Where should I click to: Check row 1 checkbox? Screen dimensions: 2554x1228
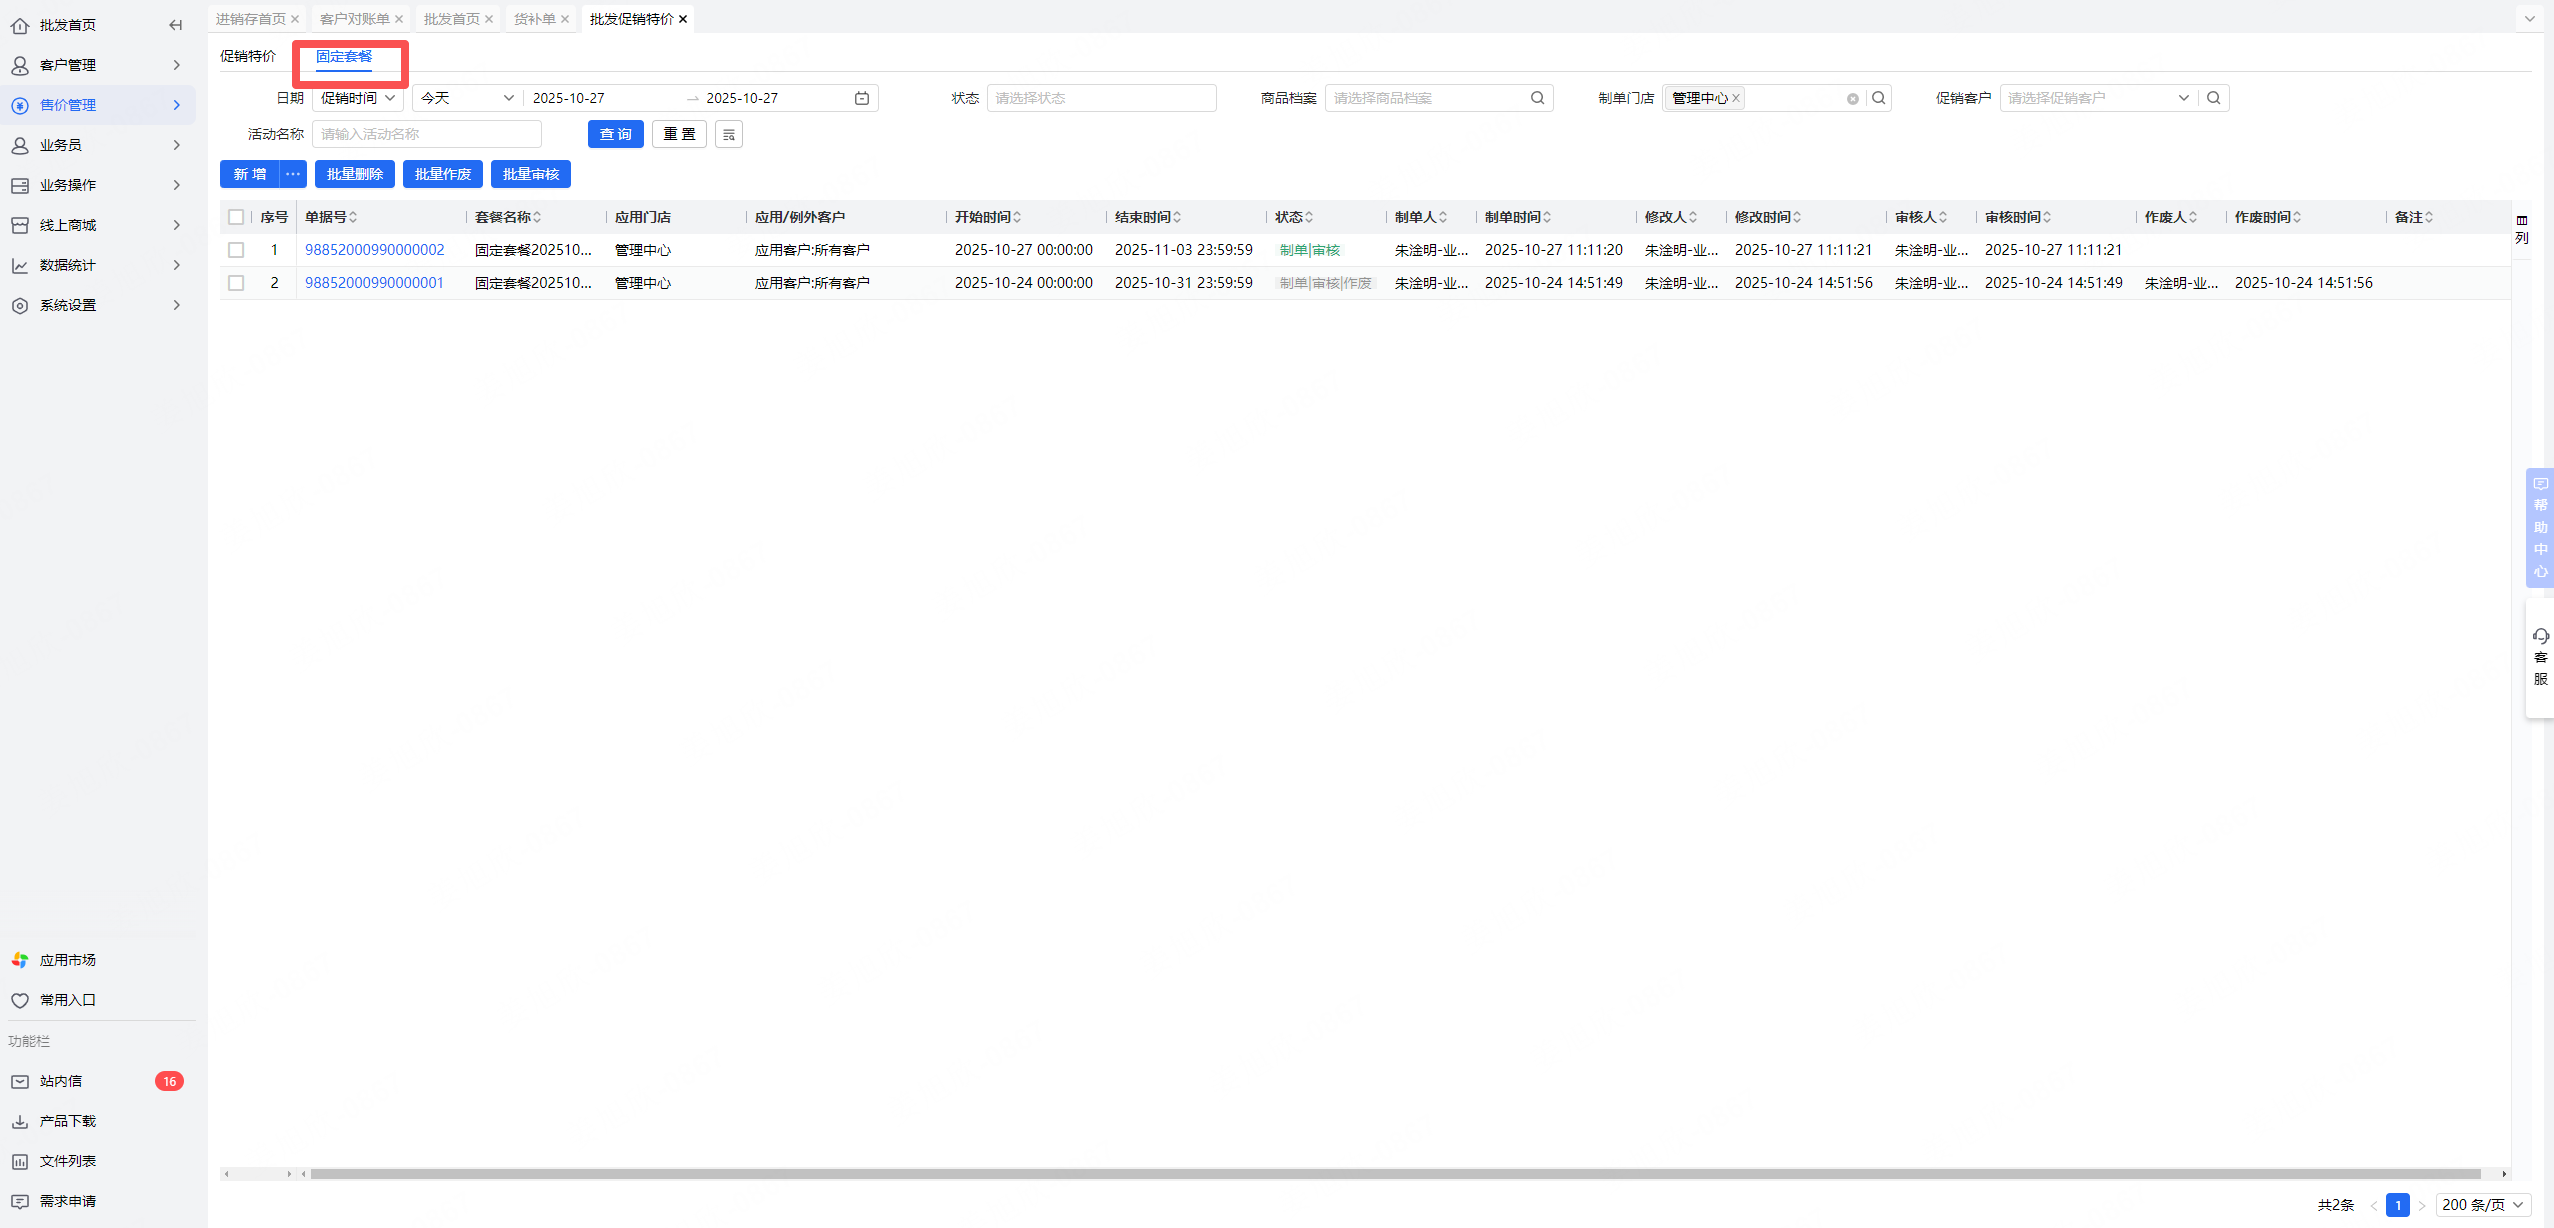tap(236, 250)
